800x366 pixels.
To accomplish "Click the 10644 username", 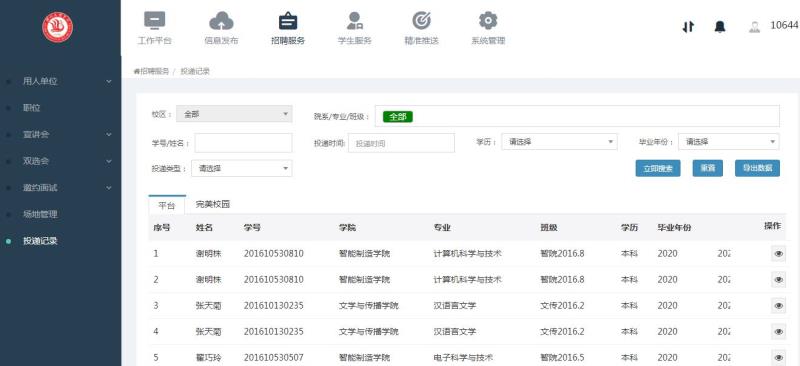I will [784, 26].
